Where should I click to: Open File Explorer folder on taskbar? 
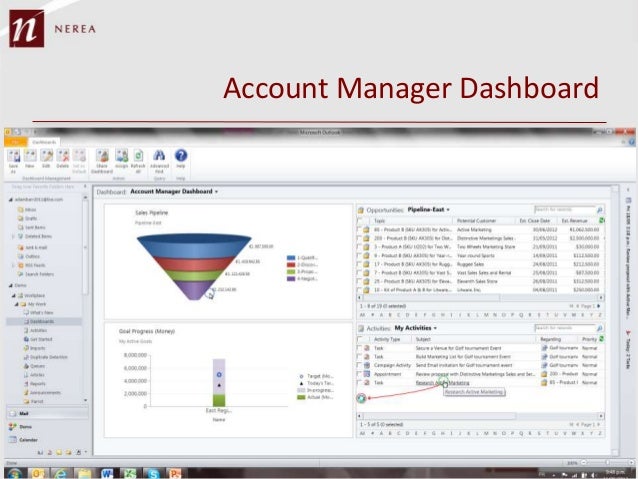click(x=84, y=473)
